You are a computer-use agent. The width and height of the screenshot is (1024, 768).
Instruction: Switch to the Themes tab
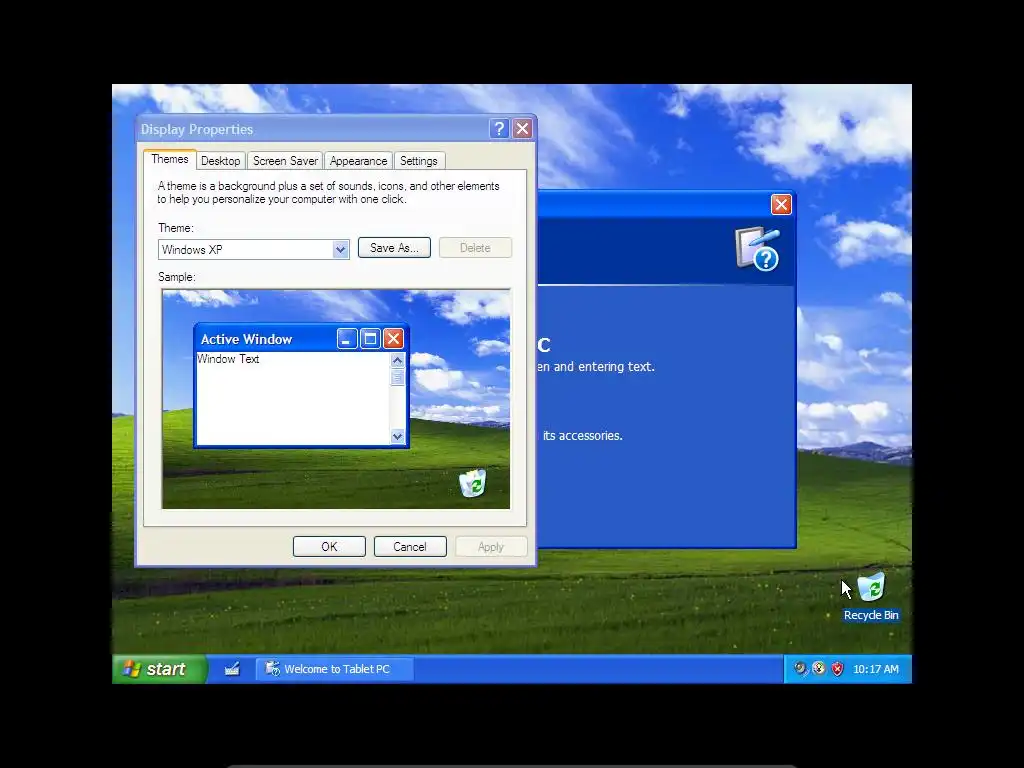(x=170, y=159)
